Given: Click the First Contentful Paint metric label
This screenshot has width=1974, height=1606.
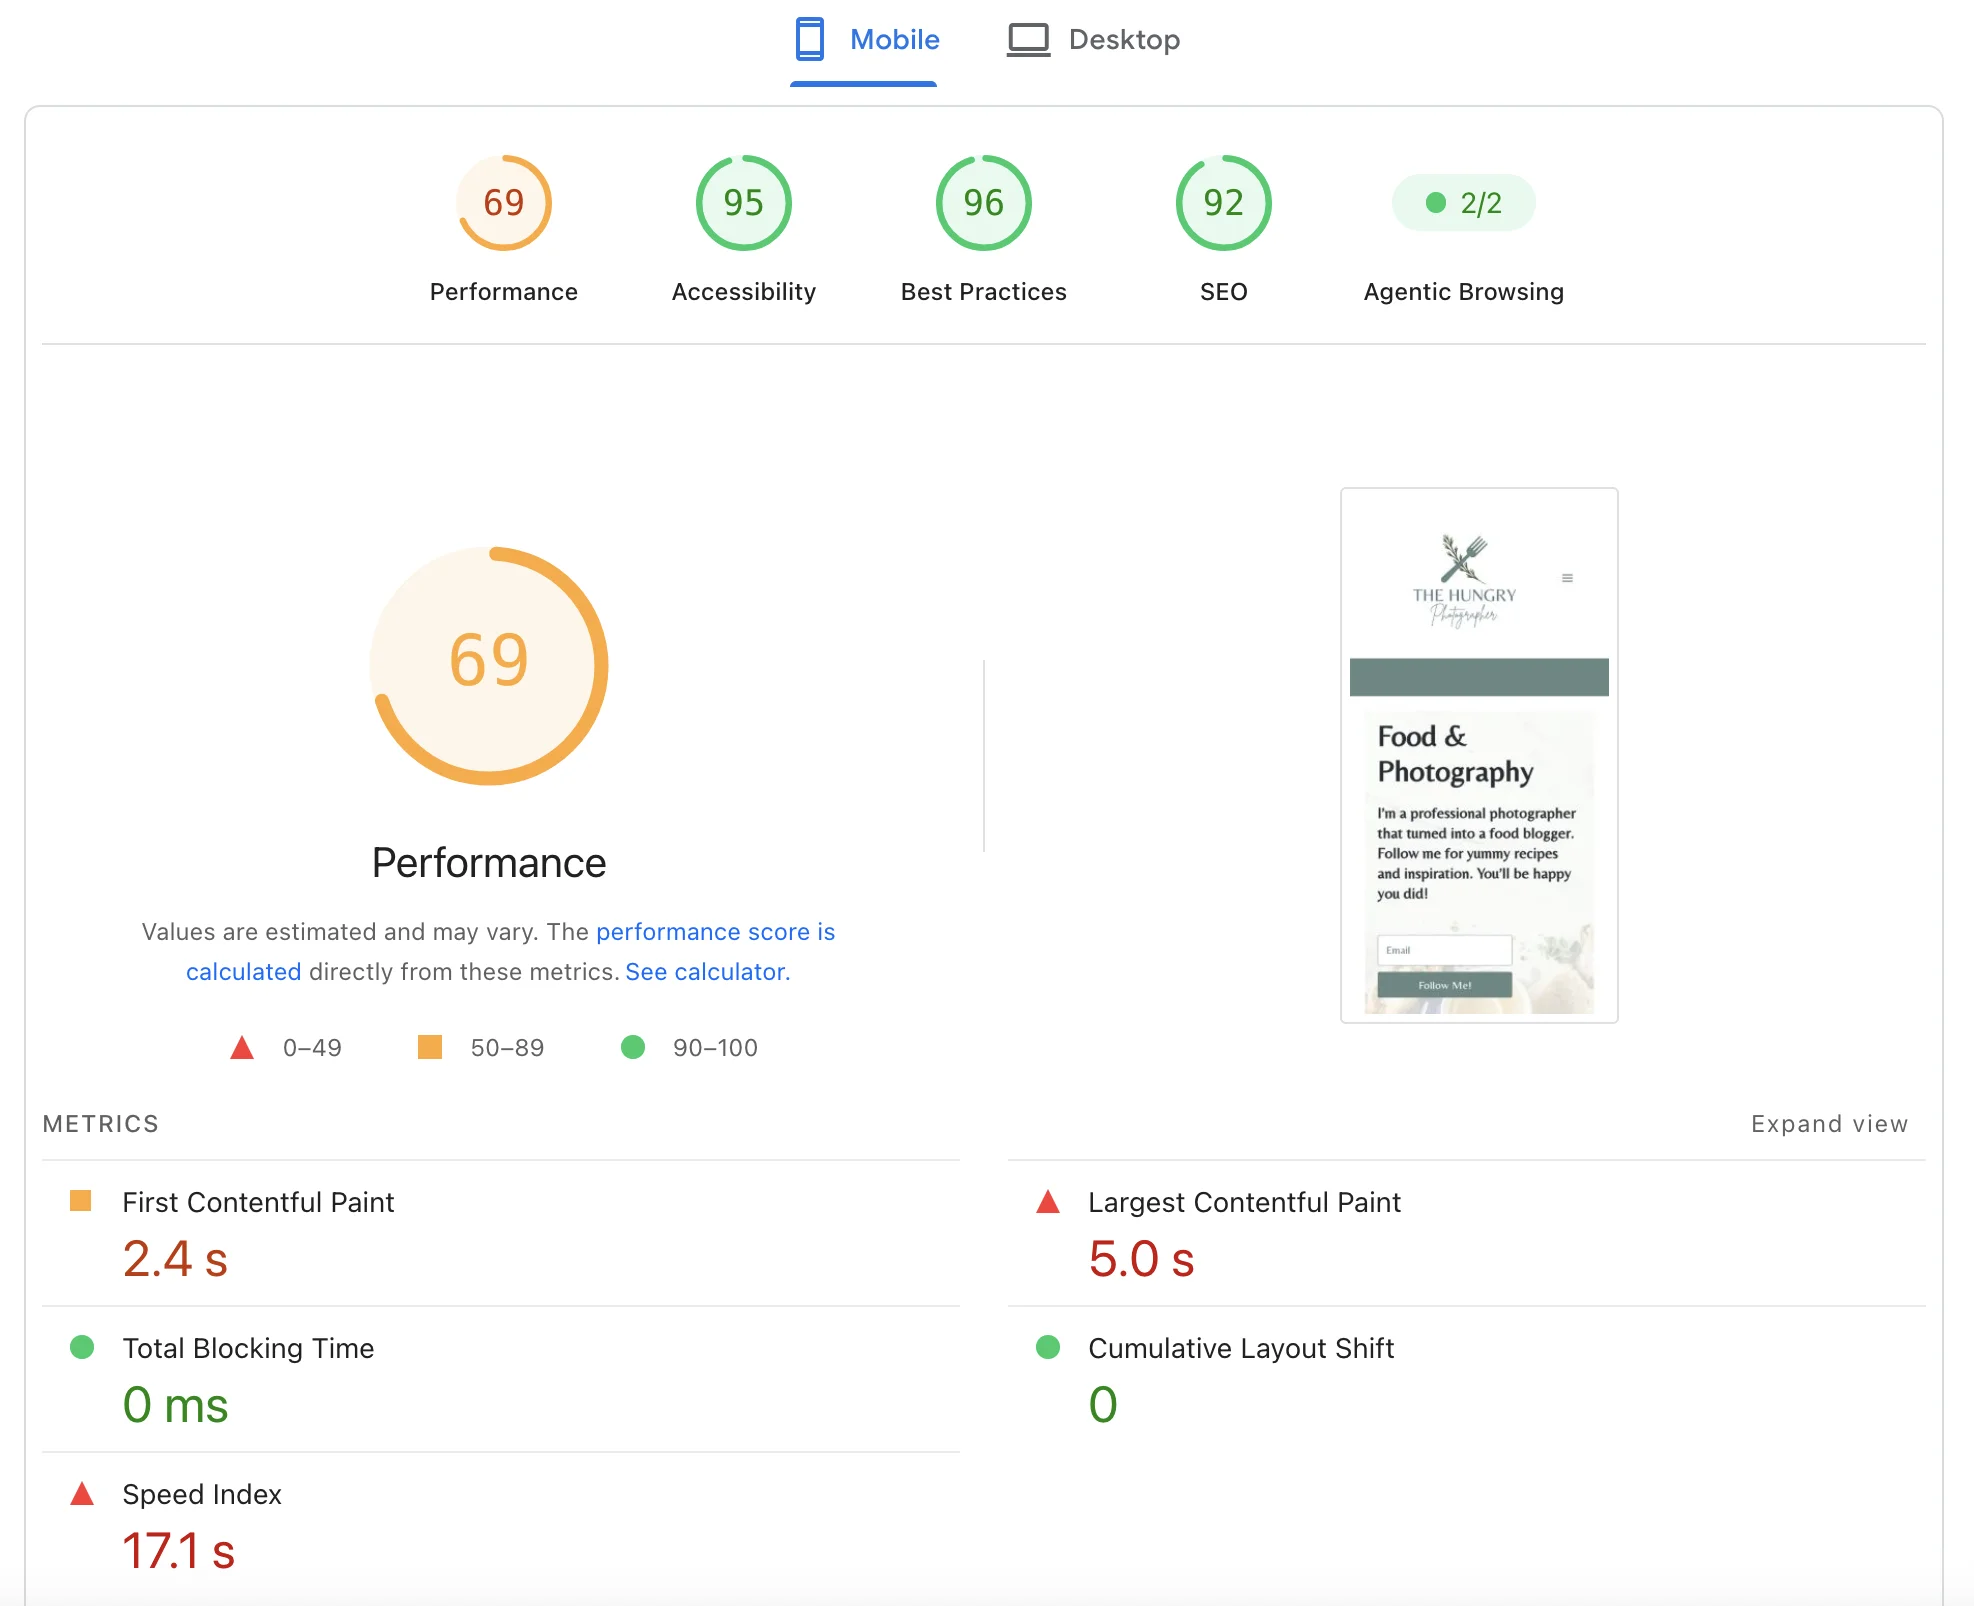Looking at the screenshot, I should point(258,1202).
